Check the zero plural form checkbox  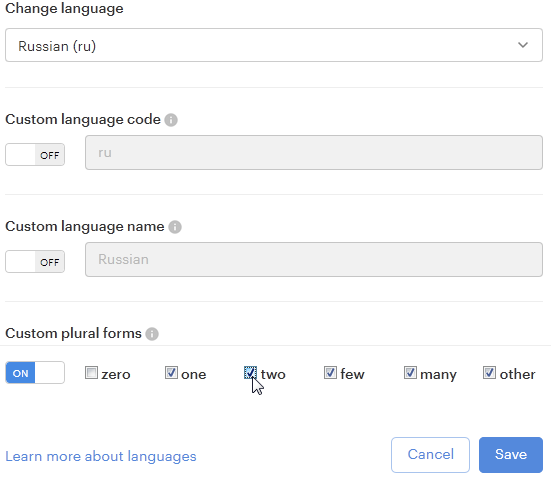[91, 373]
